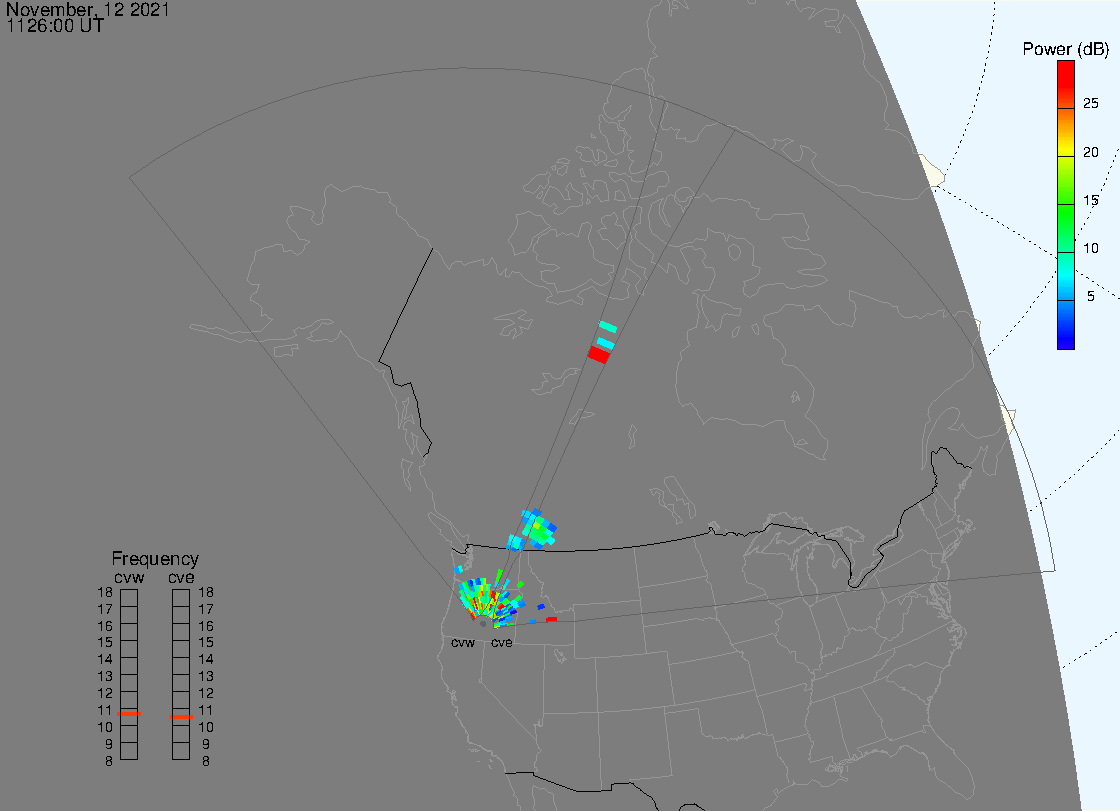Click the cvw radar station label on map

pos(463,643)
